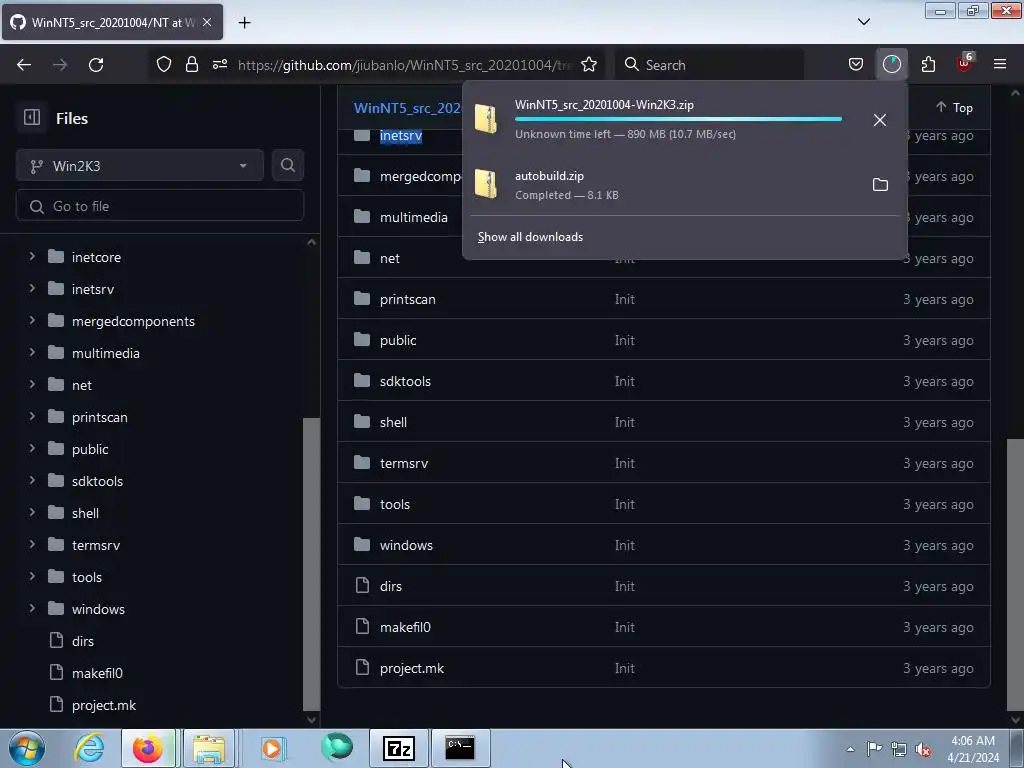
Task: Open the sdktools folder in file list
Action: coord(405,381)
